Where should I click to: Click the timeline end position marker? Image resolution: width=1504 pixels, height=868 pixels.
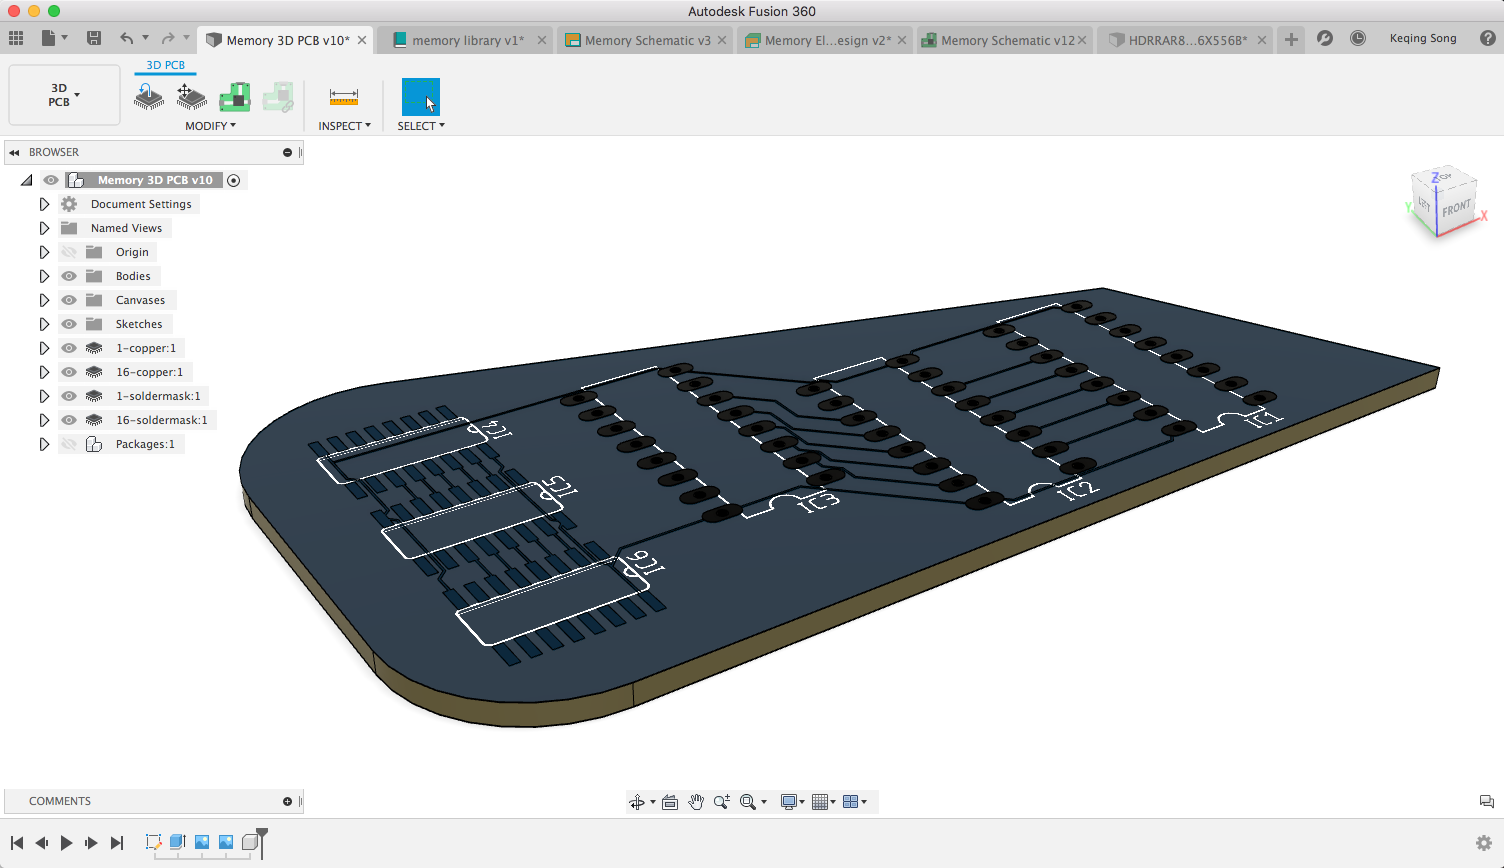(262, 832)
